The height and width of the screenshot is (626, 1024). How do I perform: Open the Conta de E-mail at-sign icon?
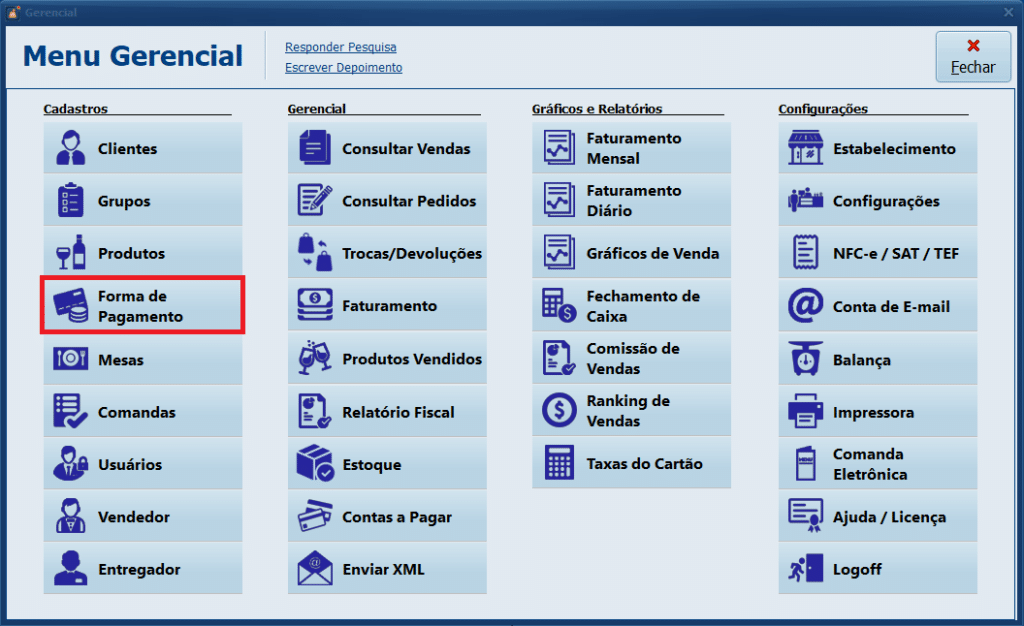pos(805,306)
